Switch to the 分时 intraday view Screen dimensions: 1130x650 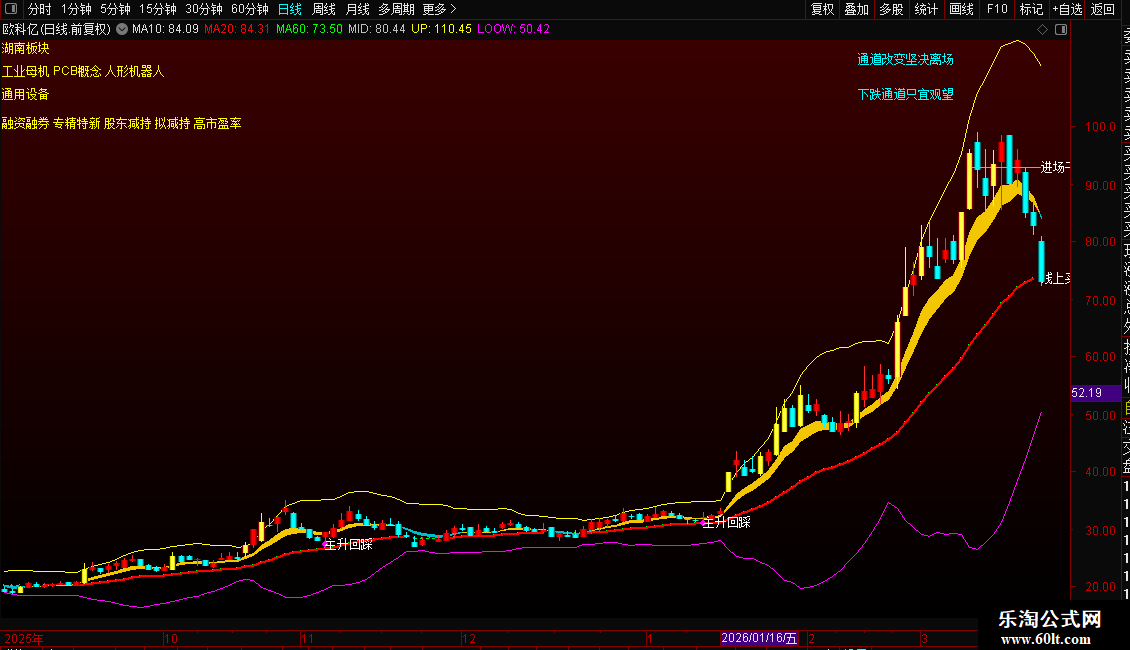(40, 9)
